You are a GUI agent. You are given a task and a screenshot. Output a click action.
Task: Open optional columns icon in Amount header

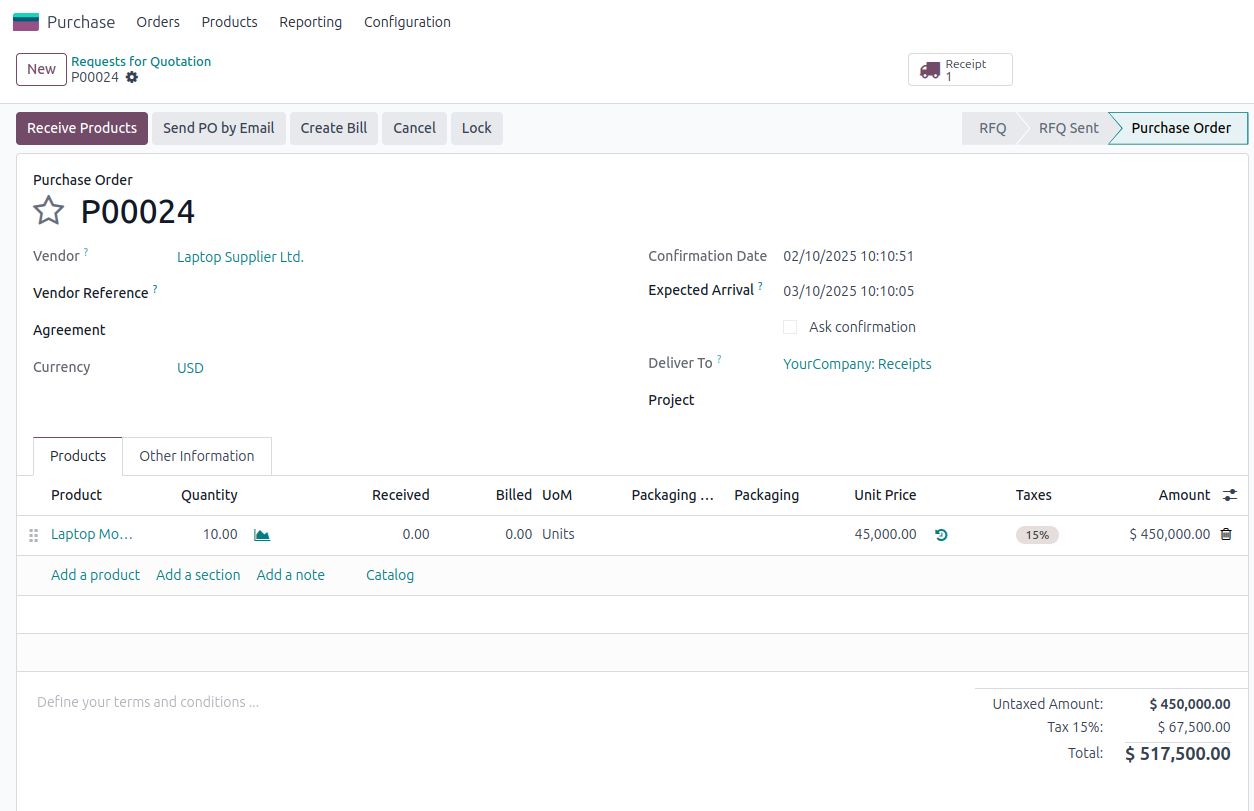[1229, 494]
